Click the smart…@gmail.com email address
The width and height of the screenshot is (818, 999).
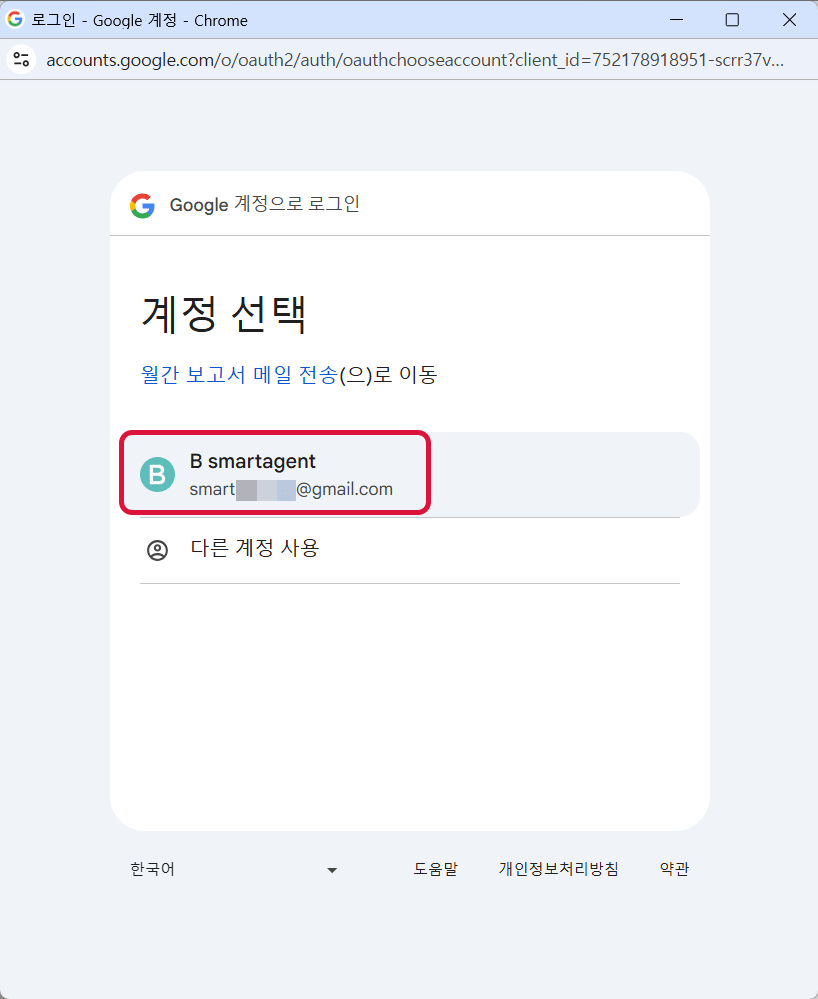291,489
